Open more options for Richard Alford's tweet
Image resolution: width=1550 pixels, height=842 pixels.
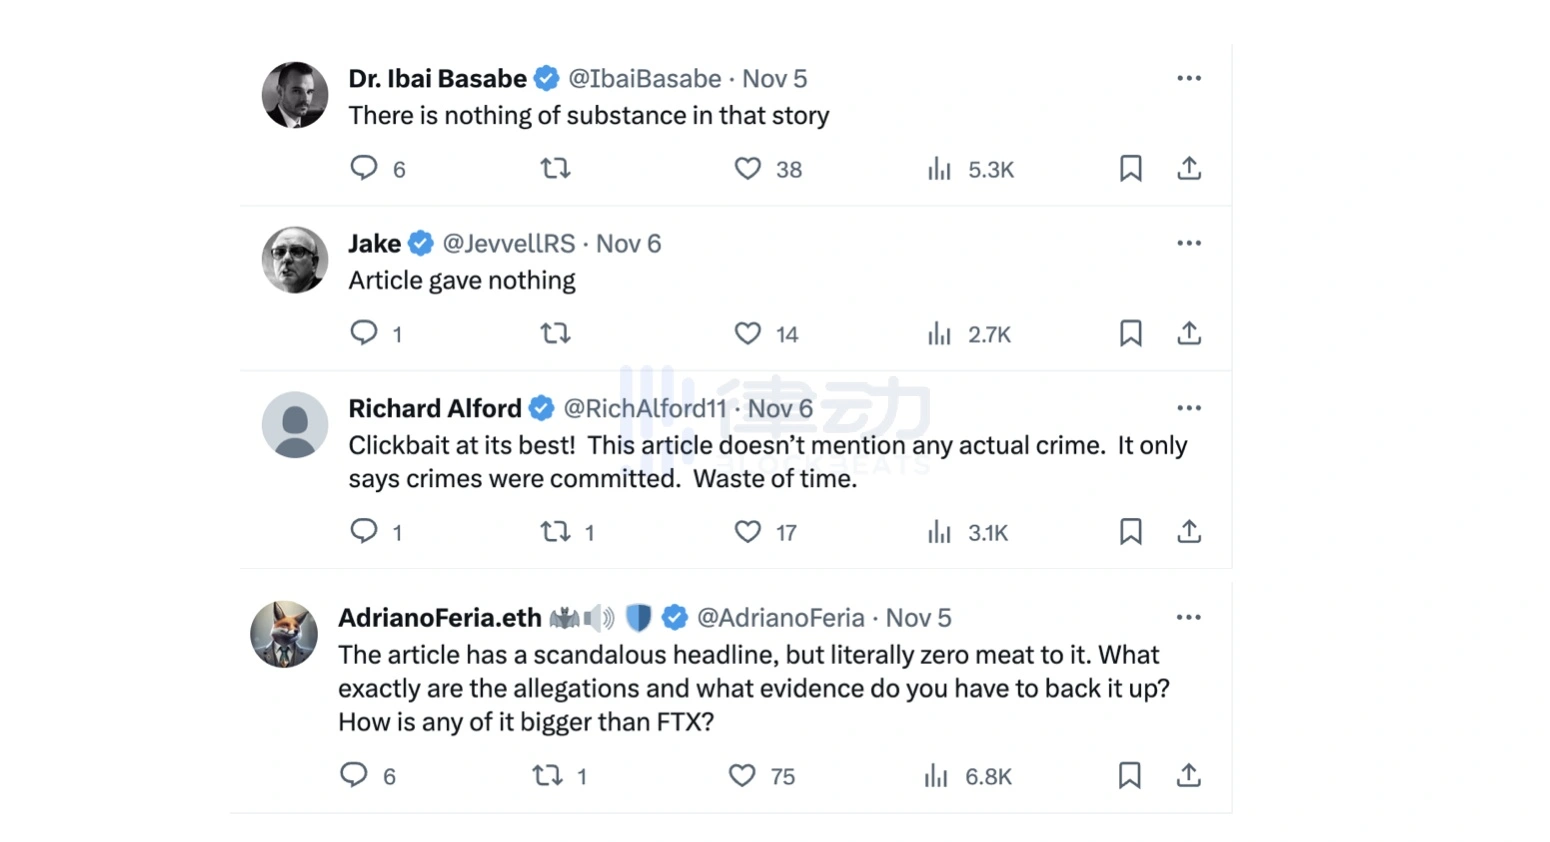1189,408
